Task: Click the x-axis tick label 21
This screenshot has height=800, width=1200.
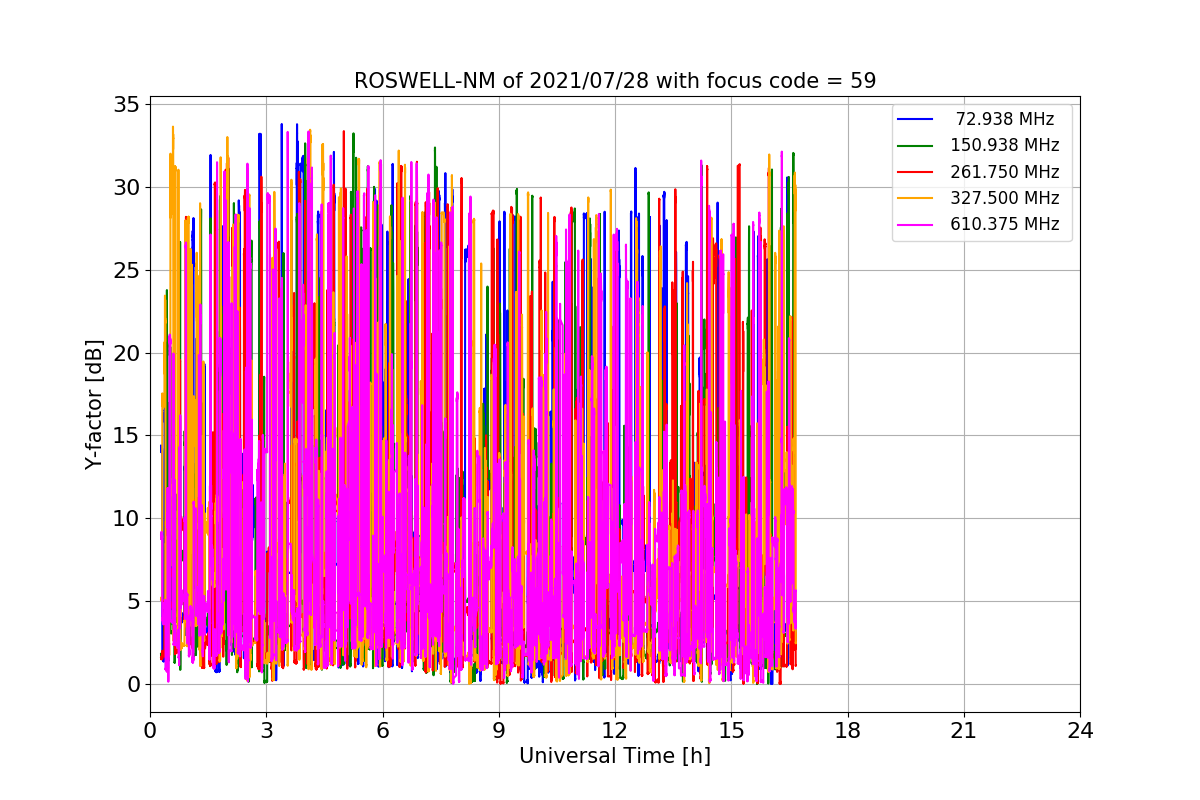Action: pyautogui.click(x=964, y=730)
